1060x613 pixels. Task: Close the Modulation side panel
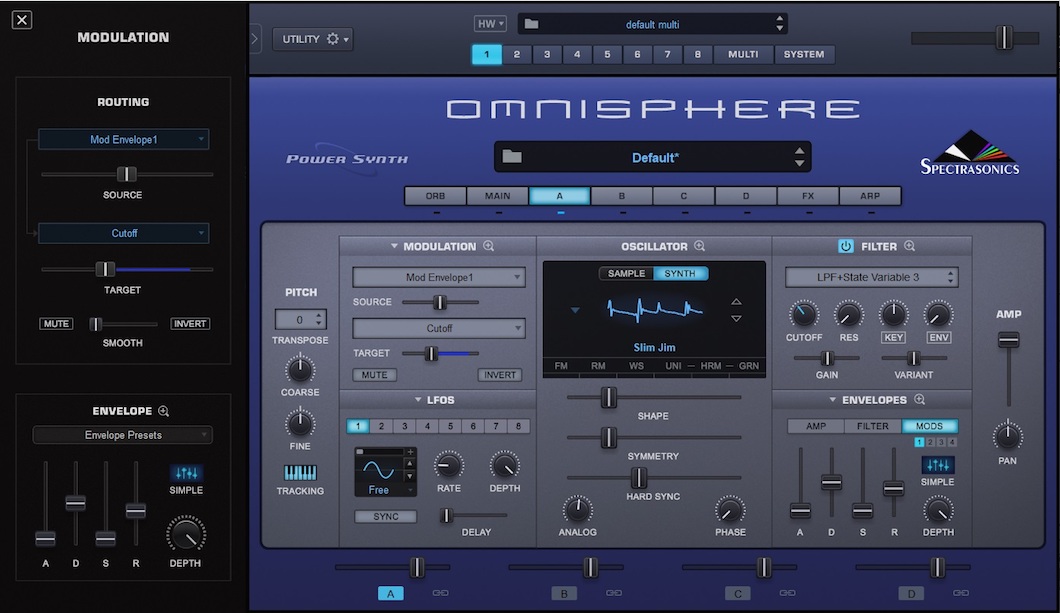point(22,20)
